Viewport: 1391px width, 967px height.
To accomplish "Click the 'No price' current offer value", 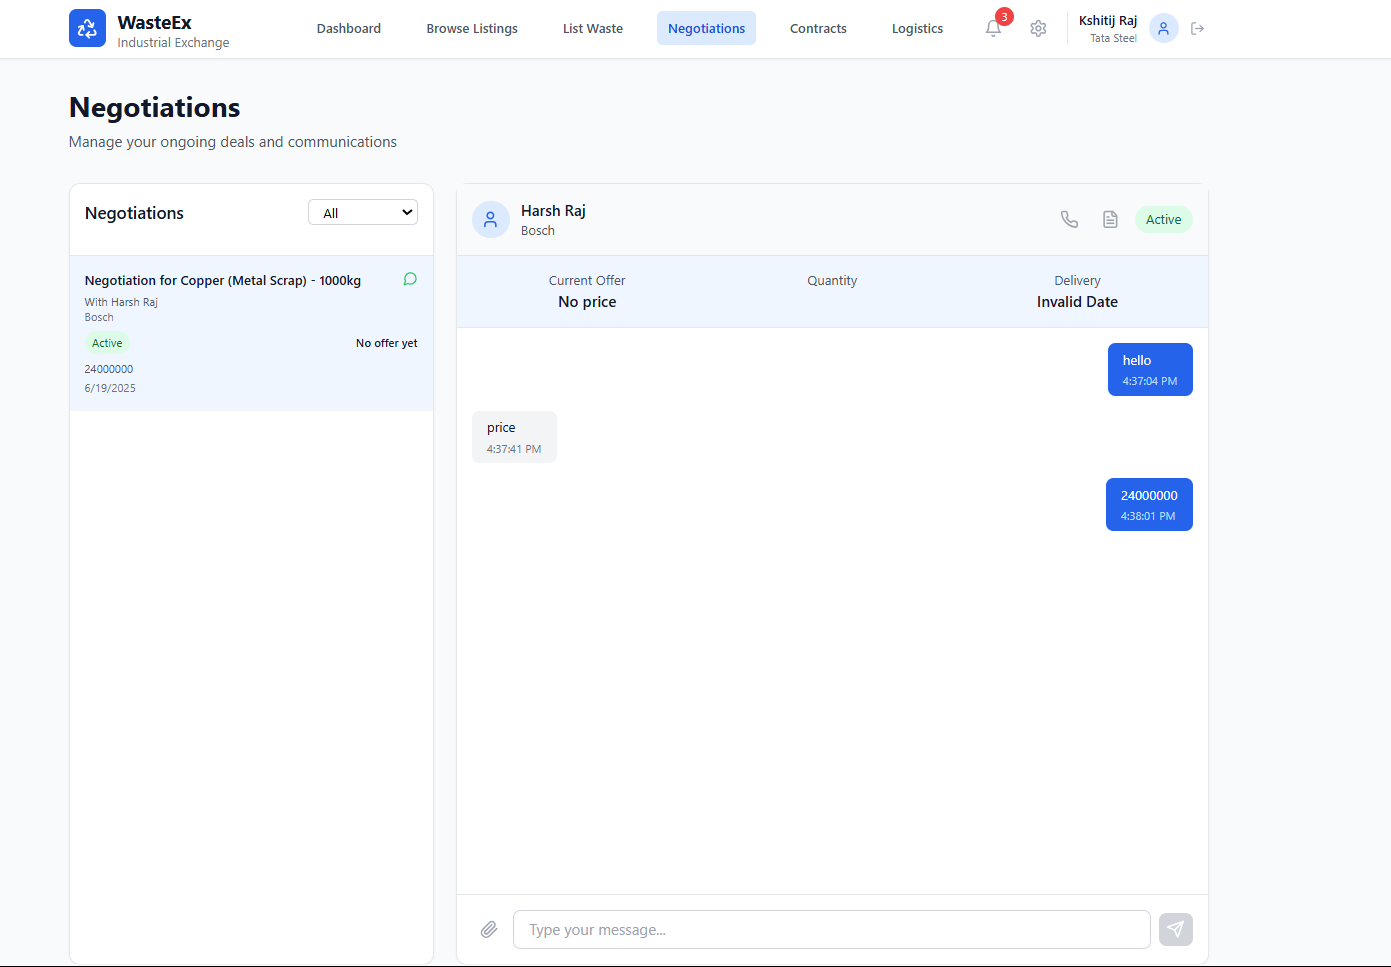I will [587, 302].
